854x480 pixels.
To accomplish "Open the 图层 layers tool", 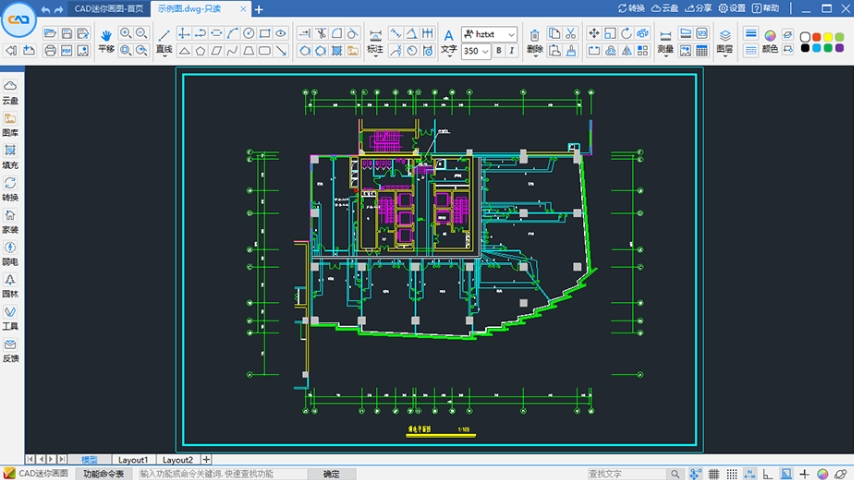I will 725,39.
